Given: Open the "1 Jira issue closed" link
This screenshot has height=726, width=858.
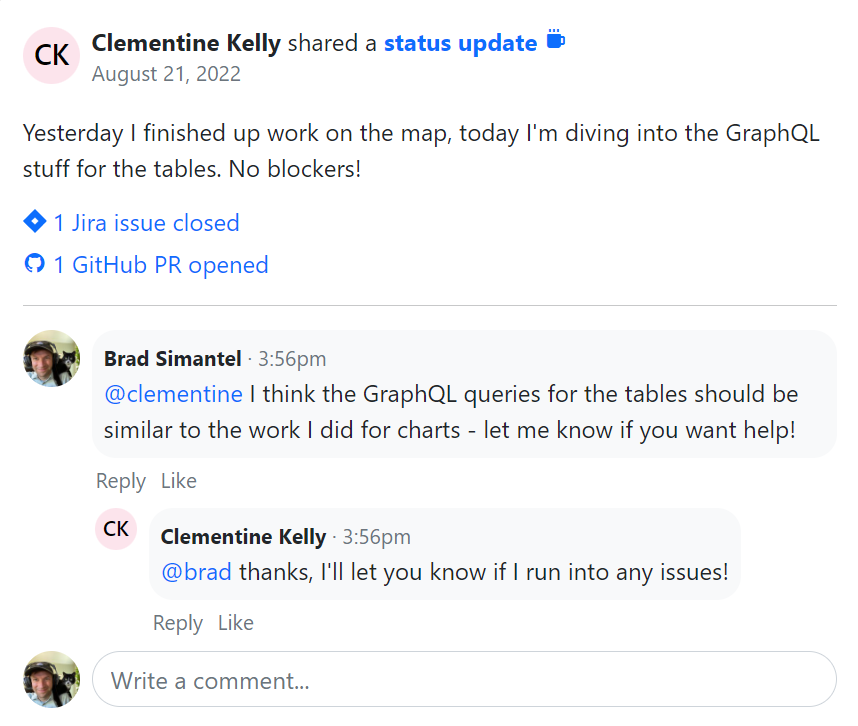Looking at the screenshot, I should pos(146,223).
